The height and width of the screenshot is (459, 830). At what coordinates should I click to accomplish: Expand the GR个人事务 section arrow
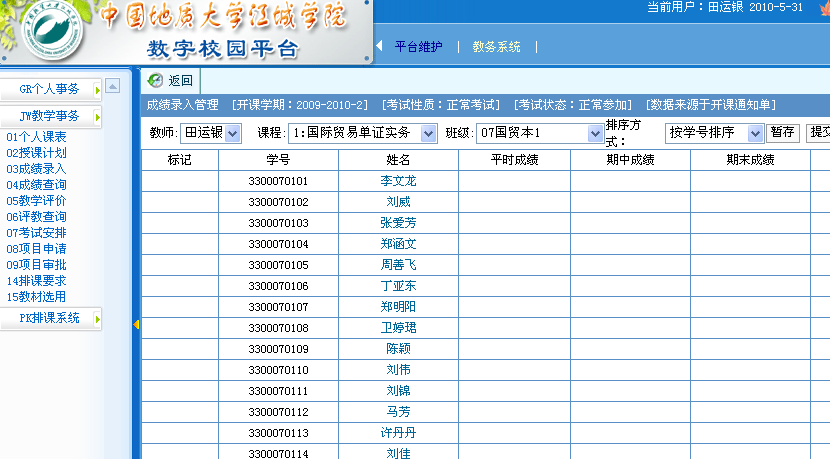[97, 91]
